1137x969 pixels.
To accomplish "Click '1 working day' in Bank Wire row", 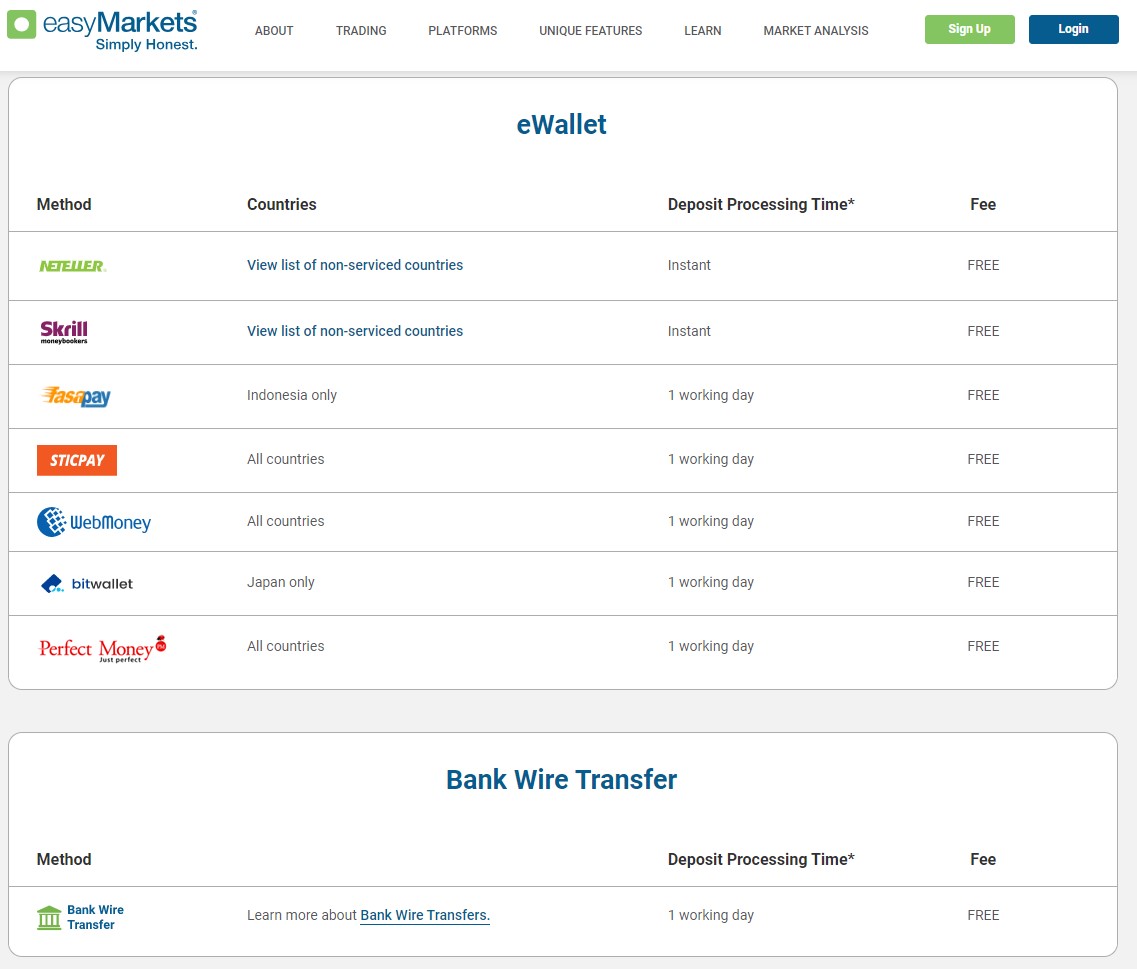I will pyautogui.click(x=711, y=915).
